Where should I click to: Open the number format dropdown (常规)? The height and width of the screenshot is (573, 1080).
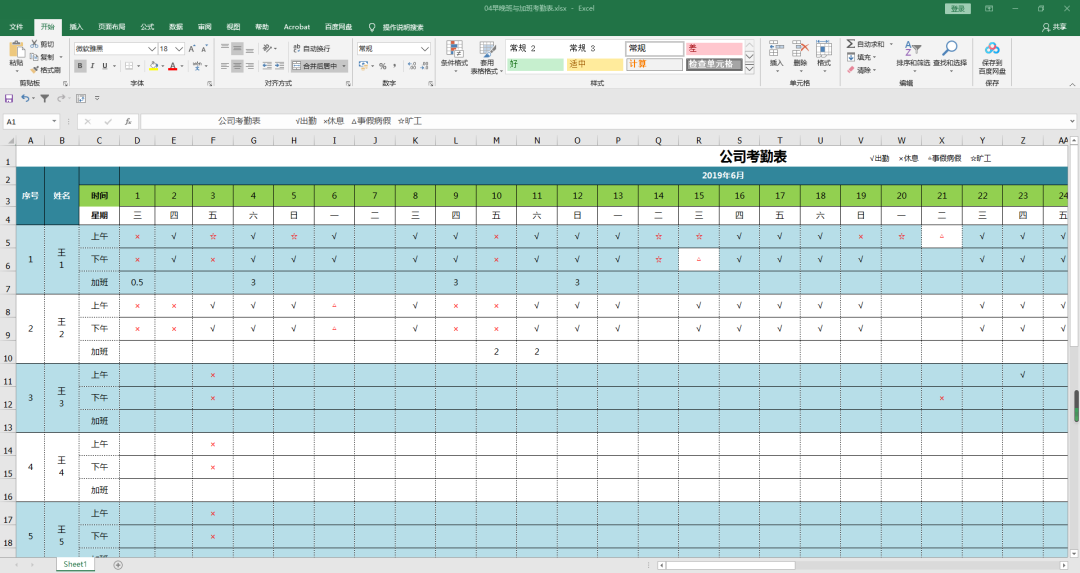[x=425, y=49]
